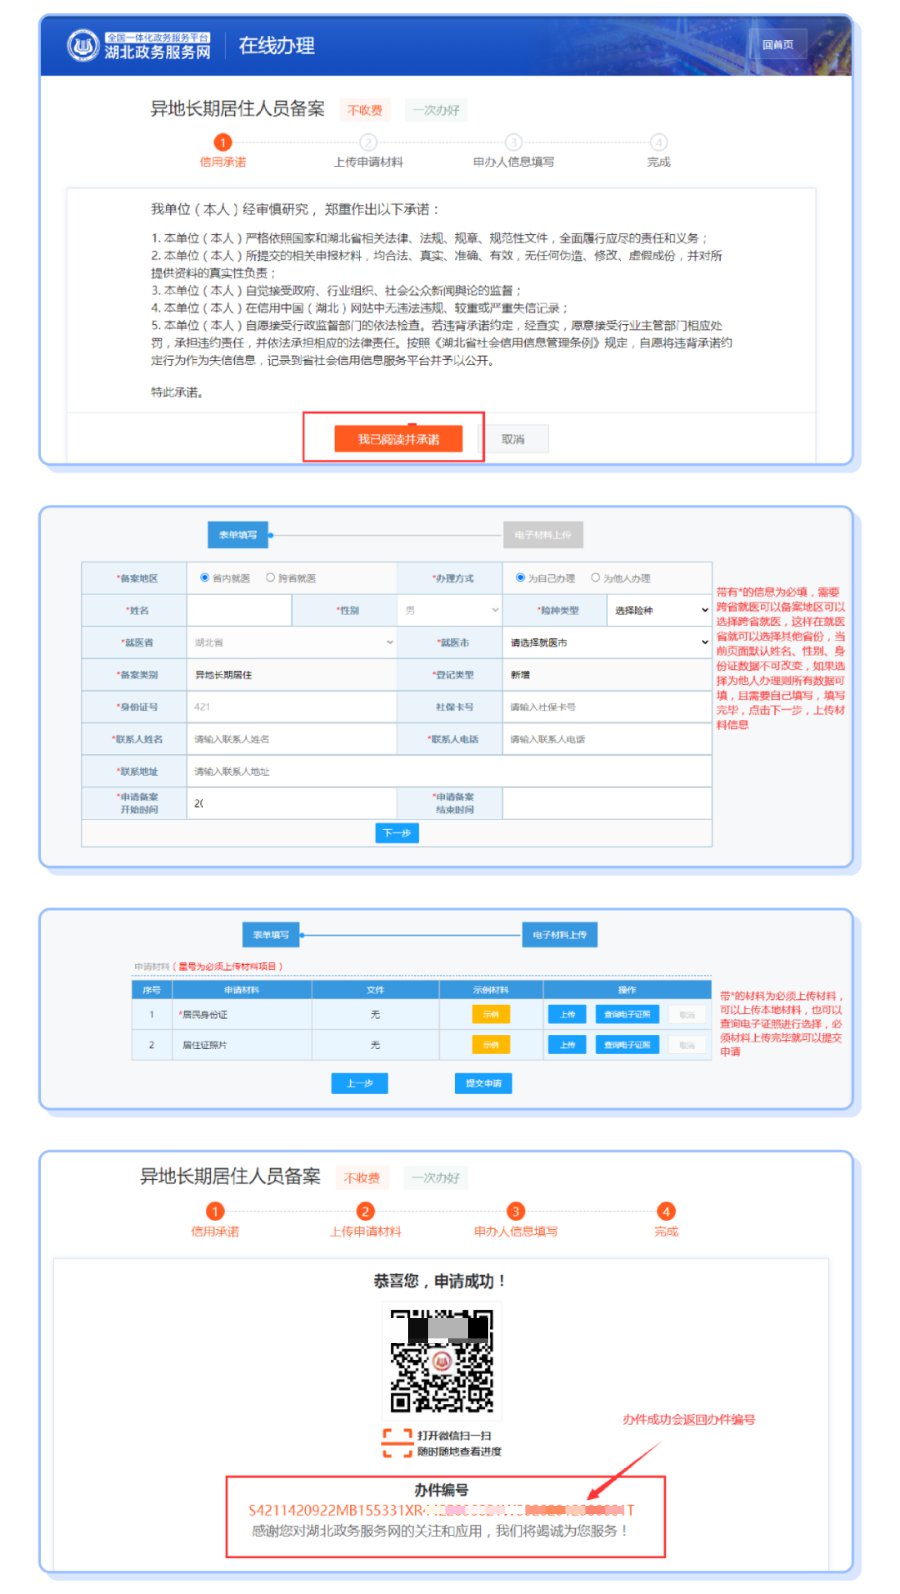
Task: Click the 恭喜您，申请成功！ message
Action: [440, 1280]
